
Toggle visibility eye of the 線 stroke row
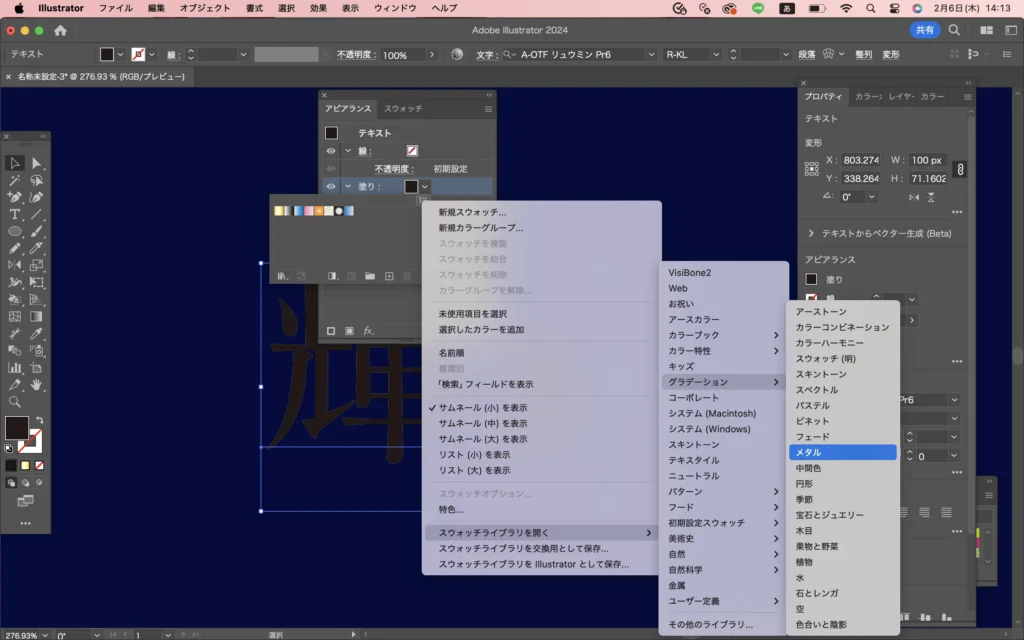click(331, 151)
